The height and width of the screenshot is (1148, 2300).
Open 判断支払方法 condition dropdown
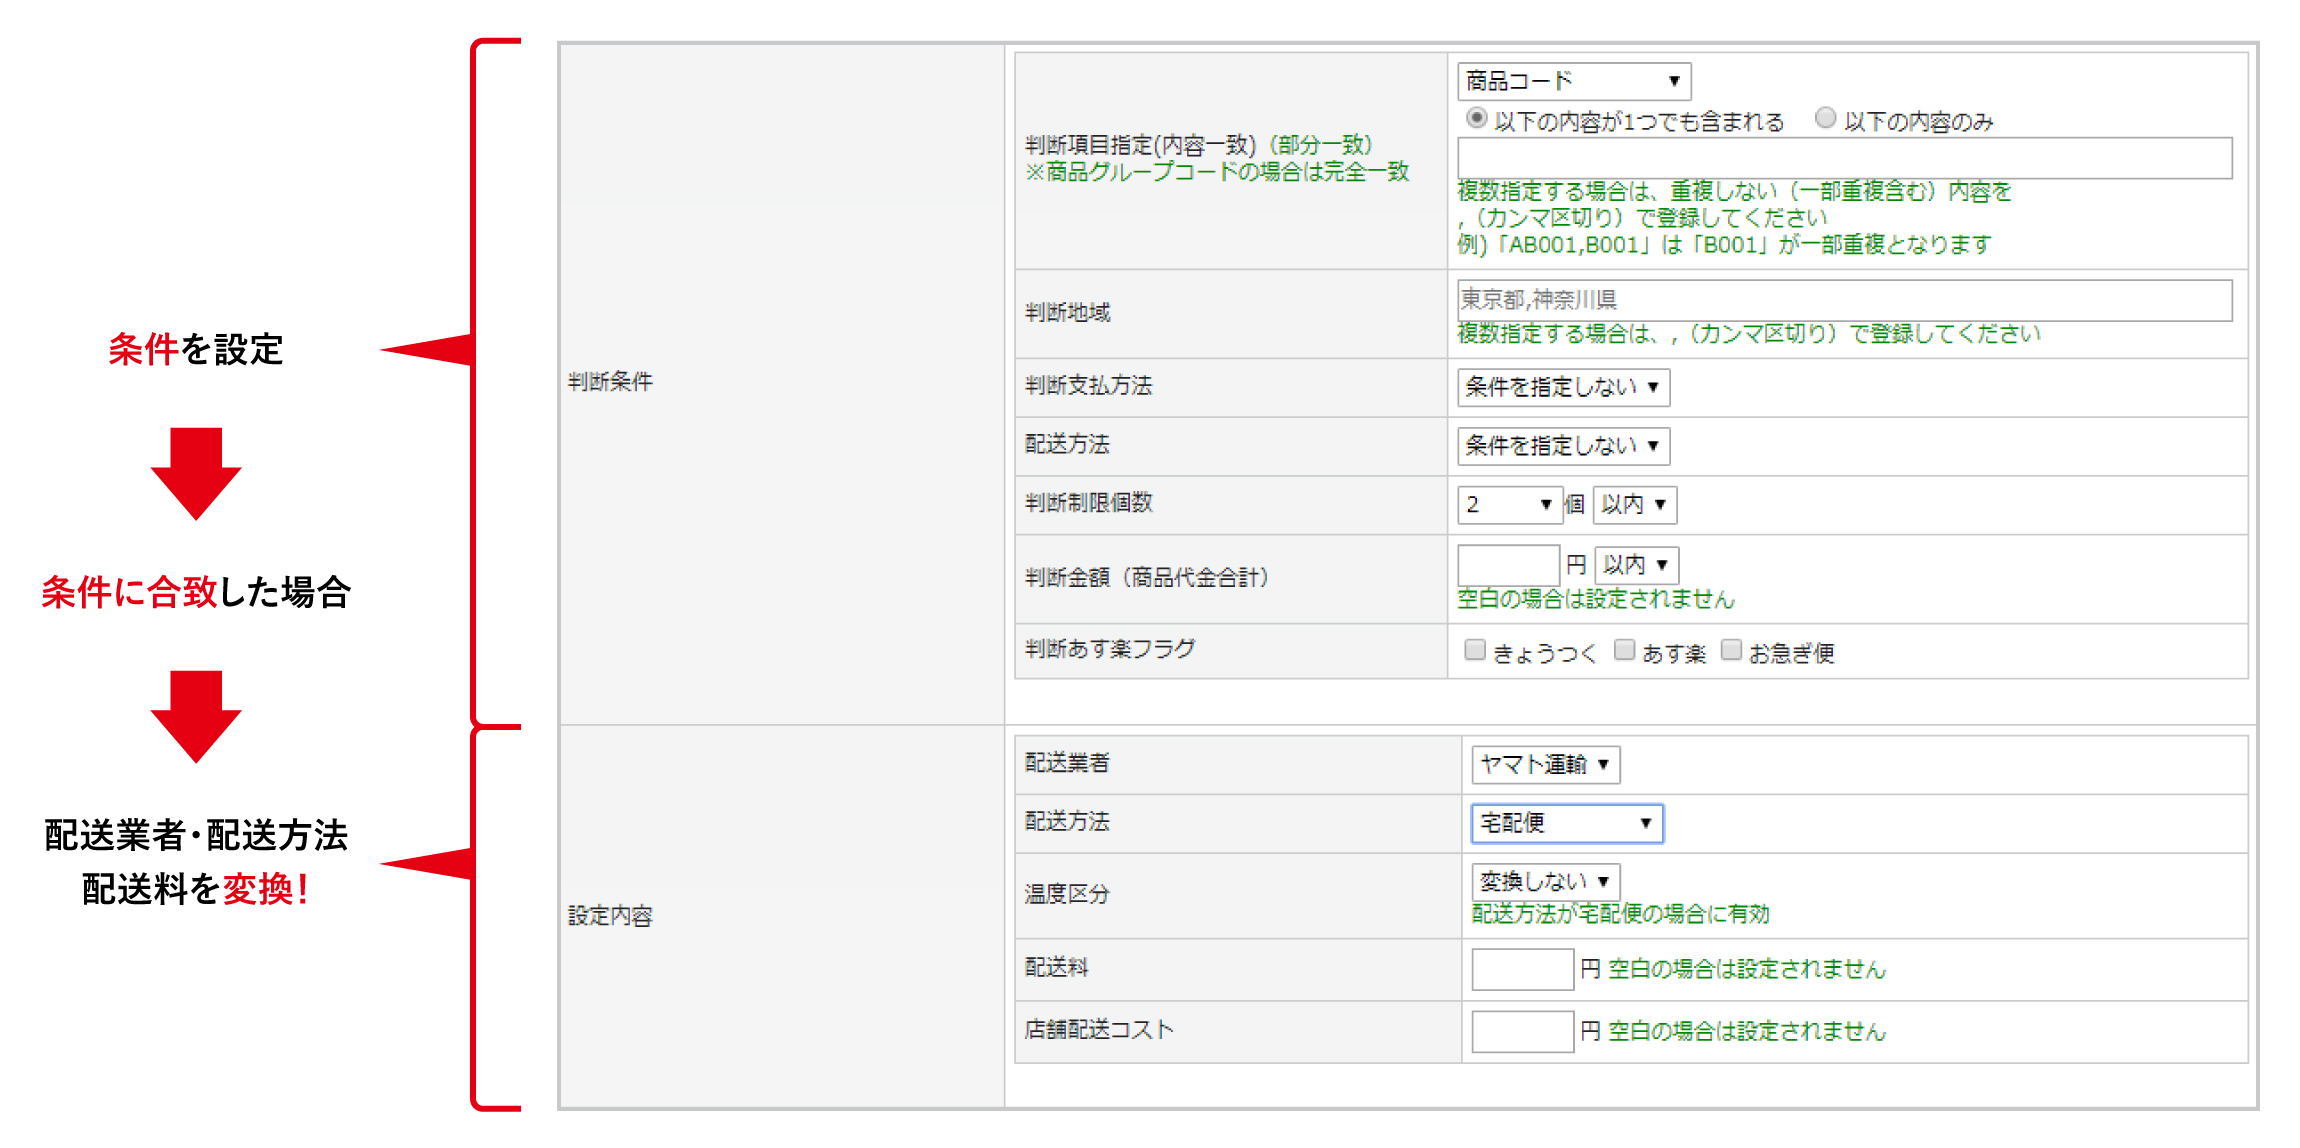(x=1562, y=387)
